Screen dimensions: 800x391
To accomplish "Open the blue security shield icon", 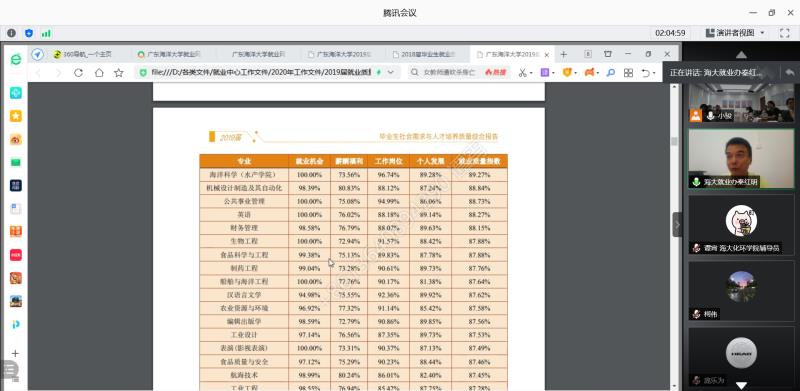I will click(x=29, y=33).
